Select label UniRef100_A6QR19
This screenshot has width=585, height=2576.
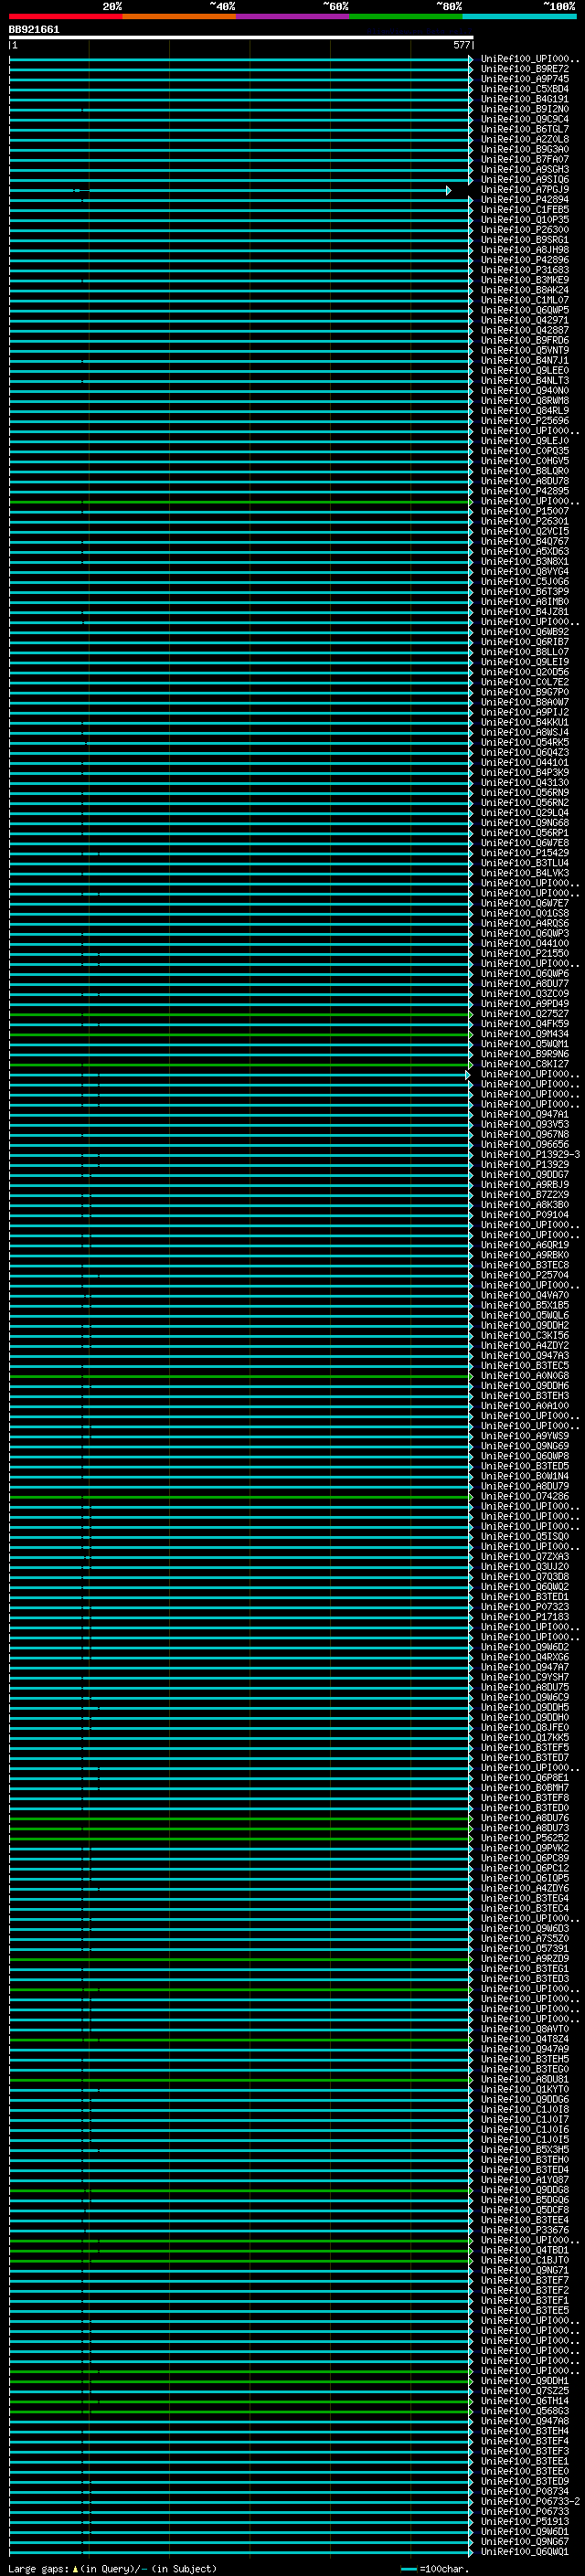524,1245
